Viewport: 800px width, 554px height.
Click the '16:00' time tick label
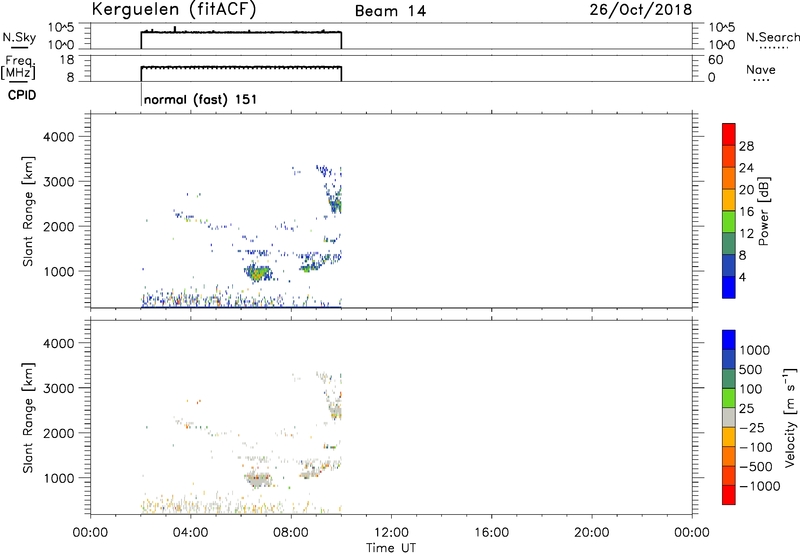[491, 533]
